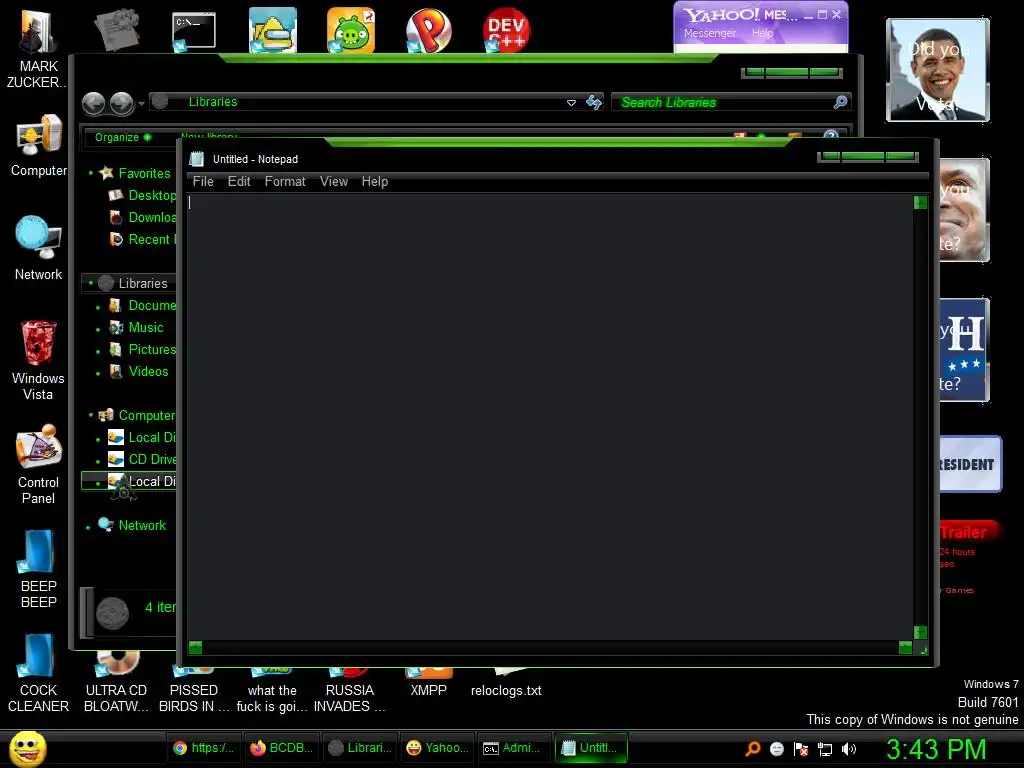The width and height of the screenshot is (1024, 768).
Task: Open the Yahoo Messenger menu
Action: pyautogui.click(x=709, y=33)
